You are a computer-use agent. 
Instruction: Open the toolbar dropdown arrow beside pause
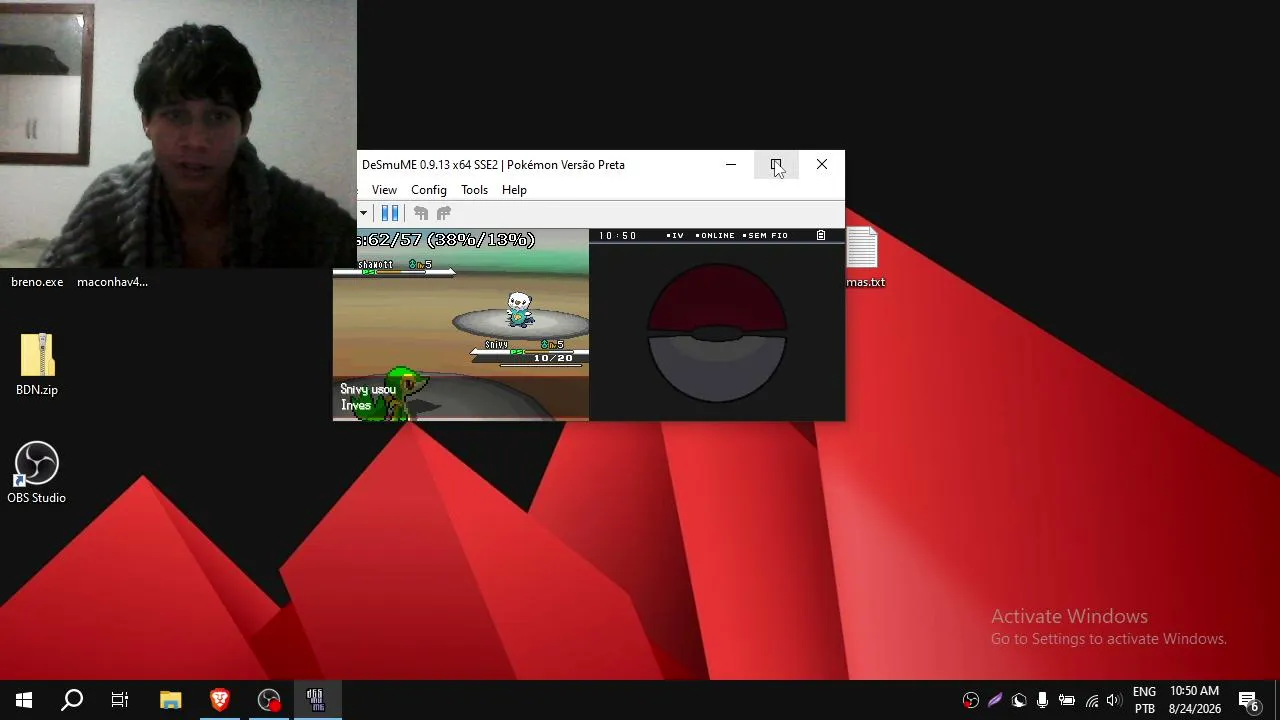(363, 213)
